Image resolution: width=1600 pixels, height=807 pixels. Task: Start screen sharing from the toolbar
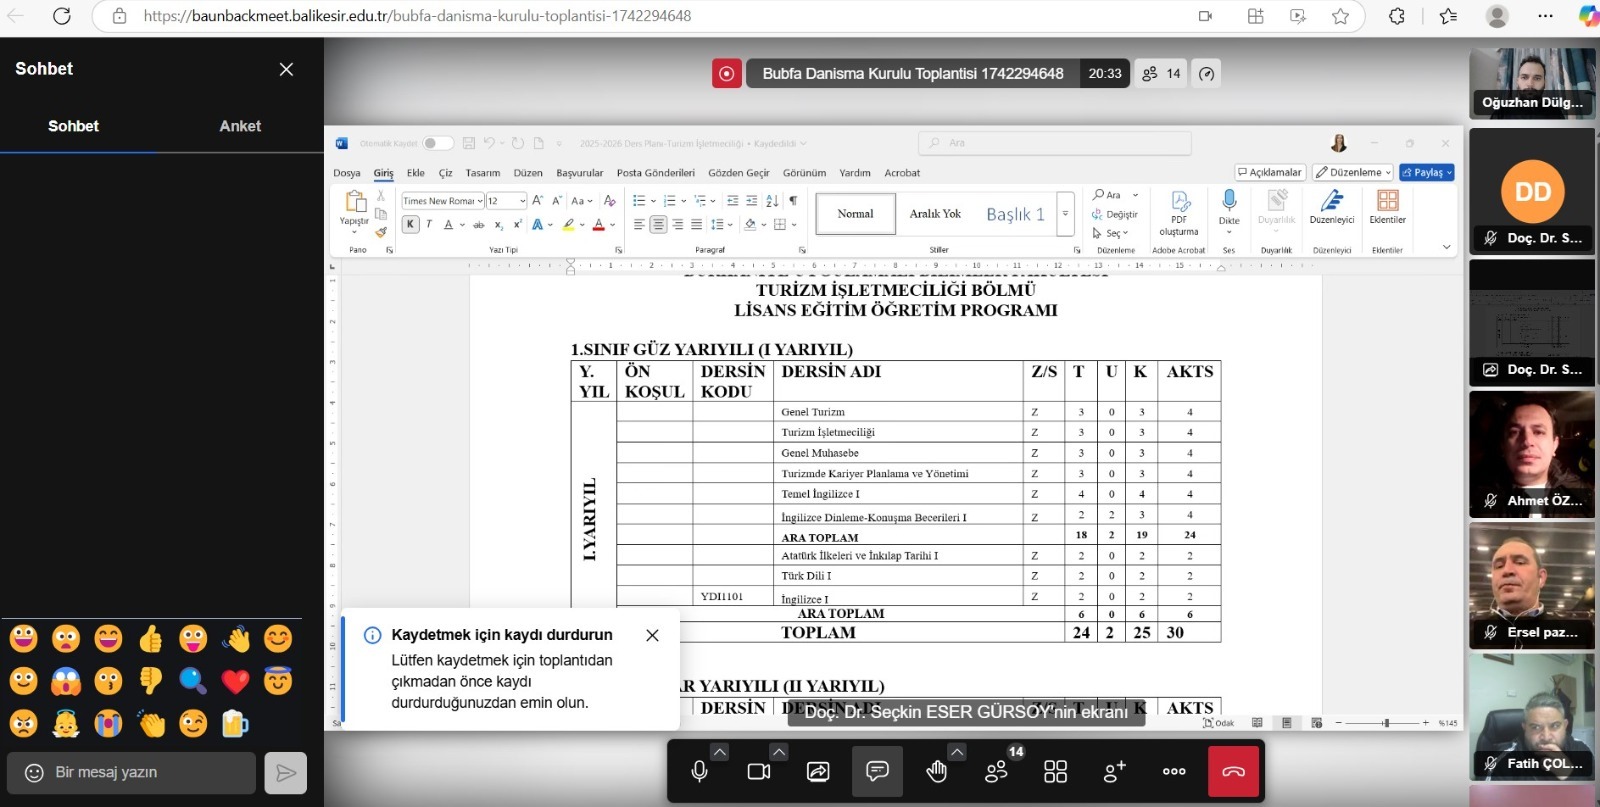pos(818,771)
